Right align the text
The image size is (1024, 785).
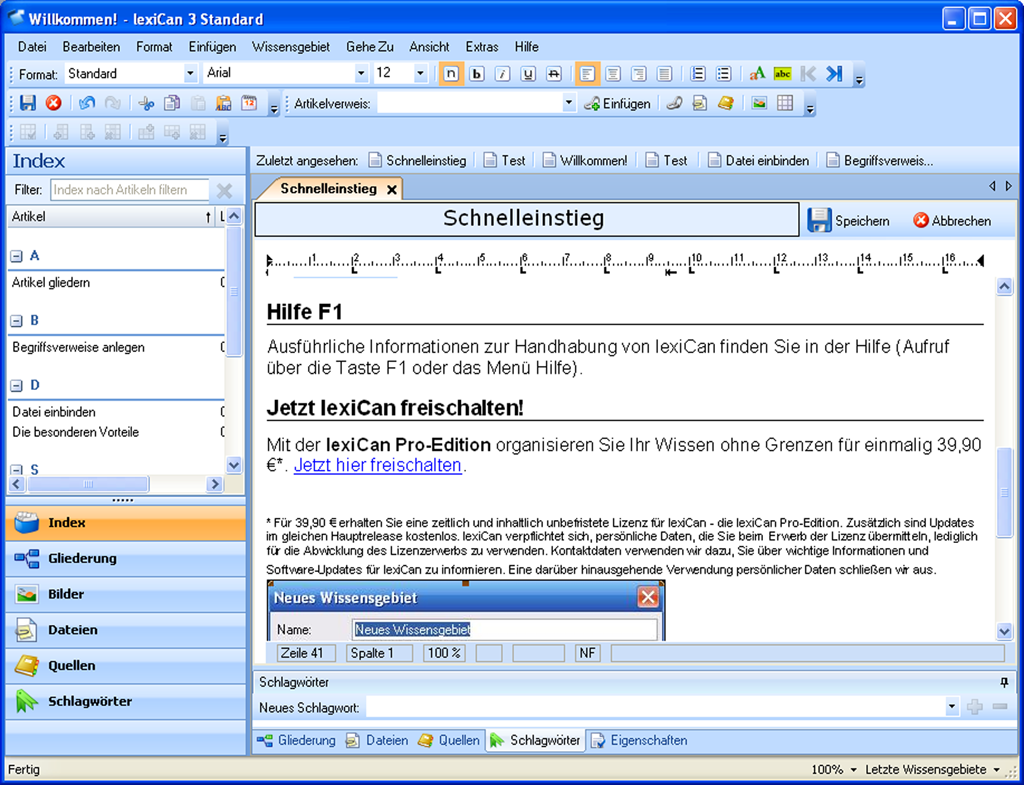click(x=639, y=74)
